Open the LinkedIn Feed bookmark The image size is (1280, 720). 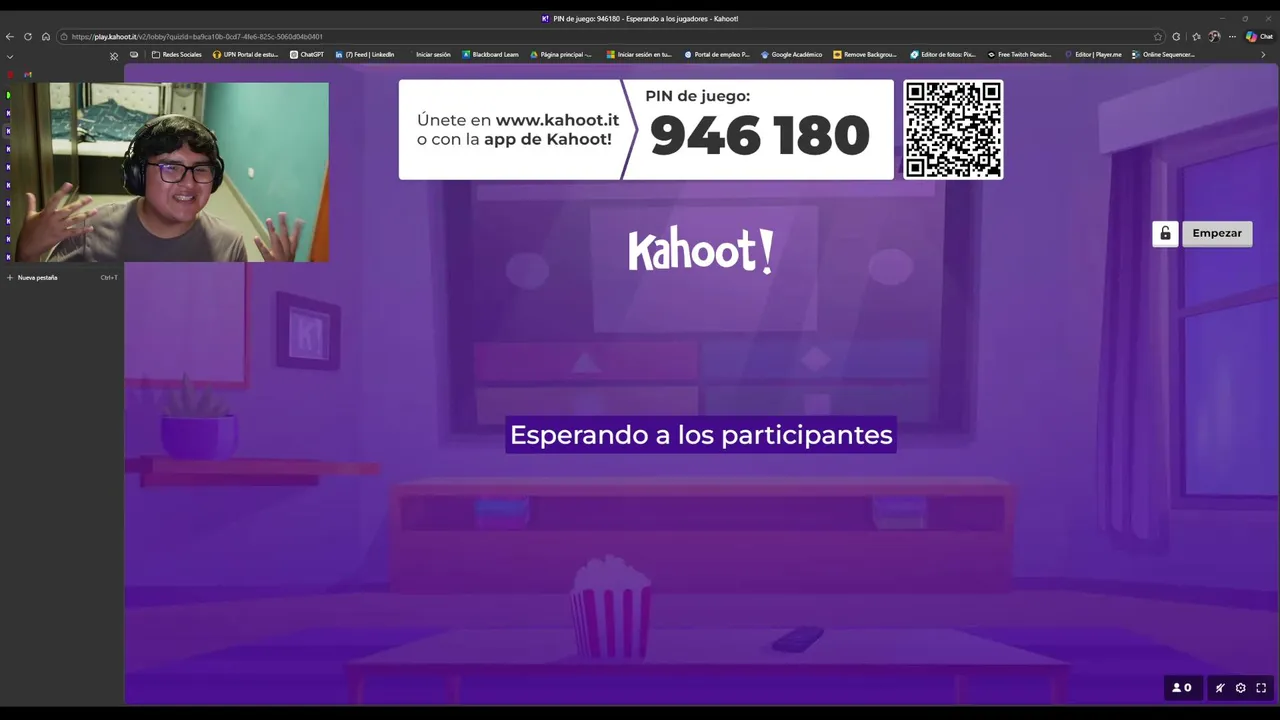(x=365, y=54)
